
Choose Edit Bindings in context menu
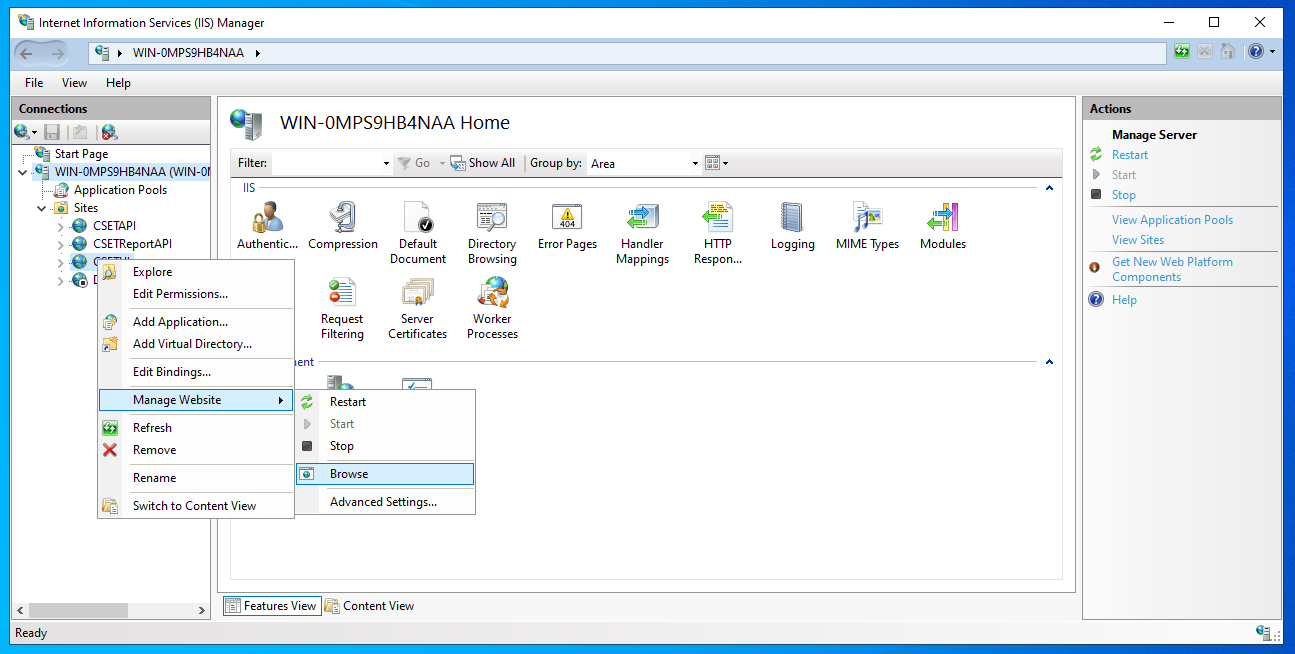coord(195,372)
